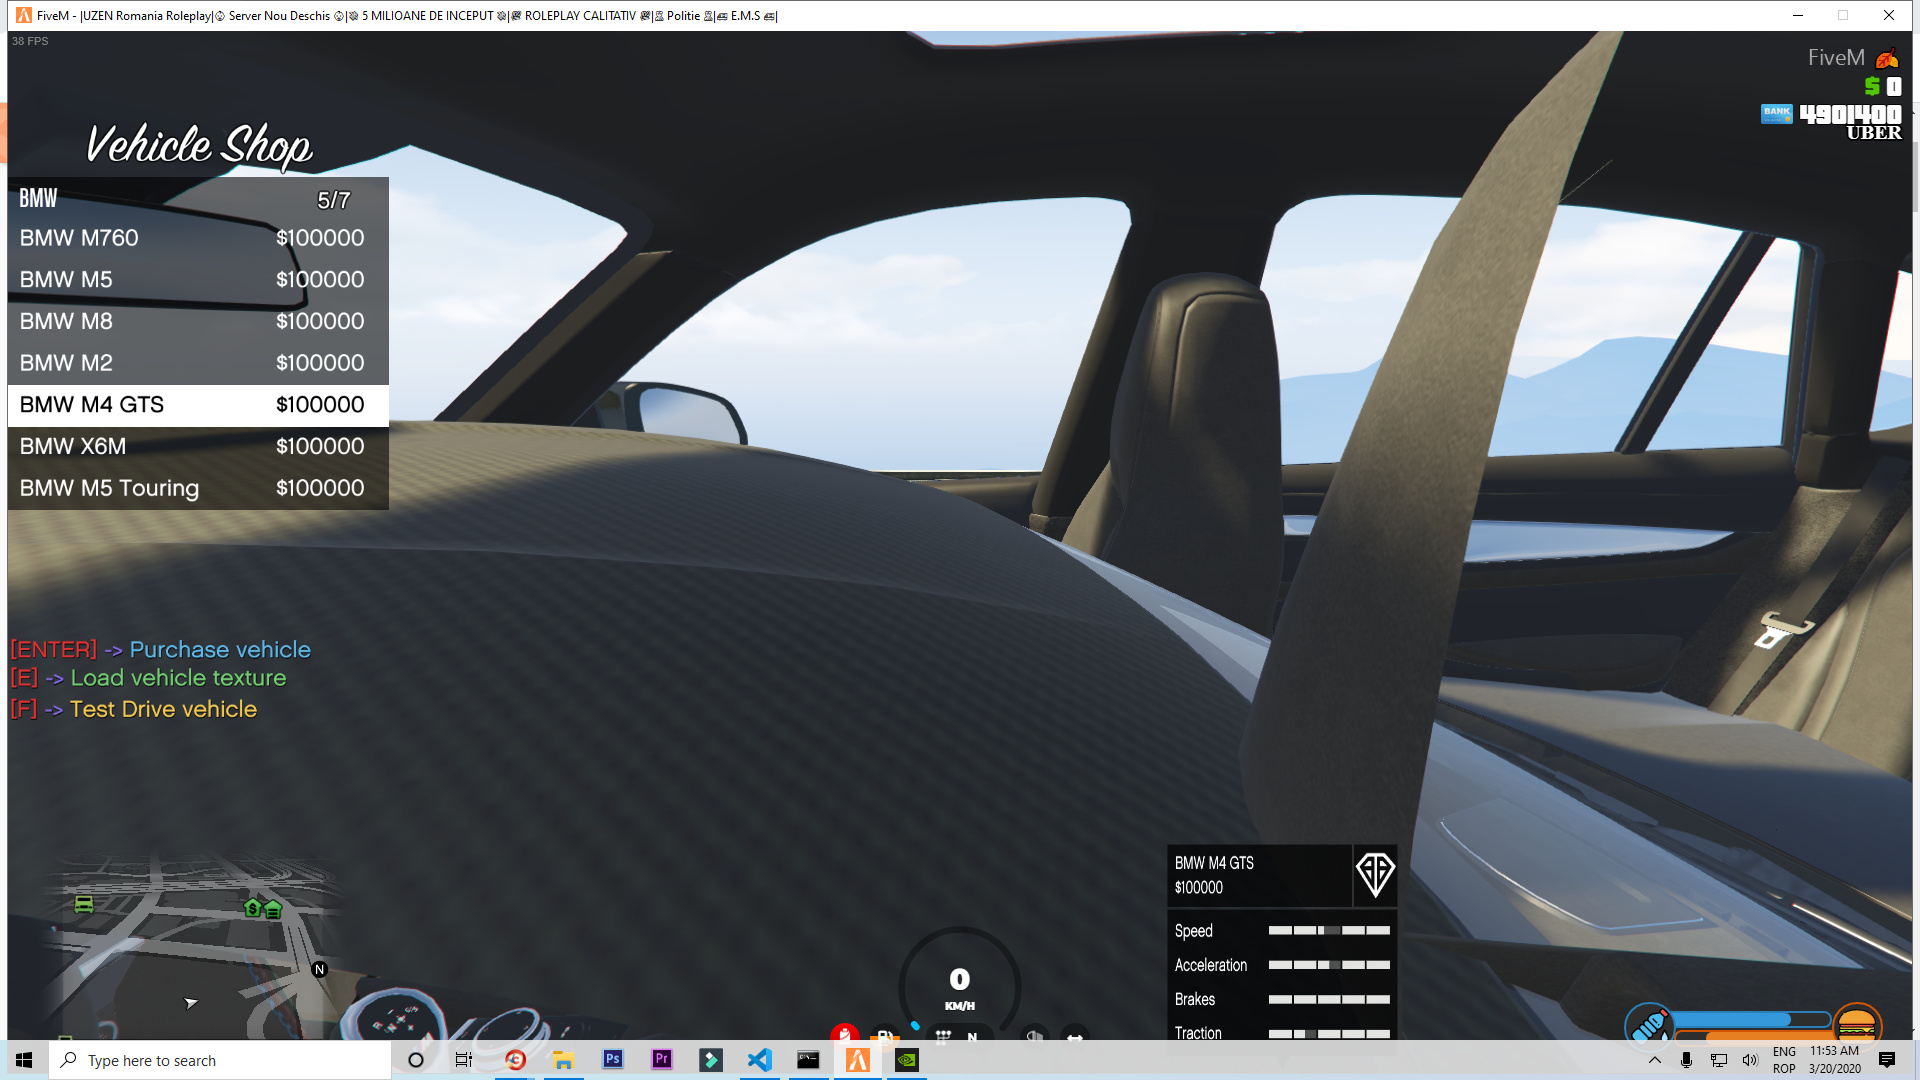Launch Photoshop from the taskbar
This screenshot has height=1080, width=1920.
613,1060
